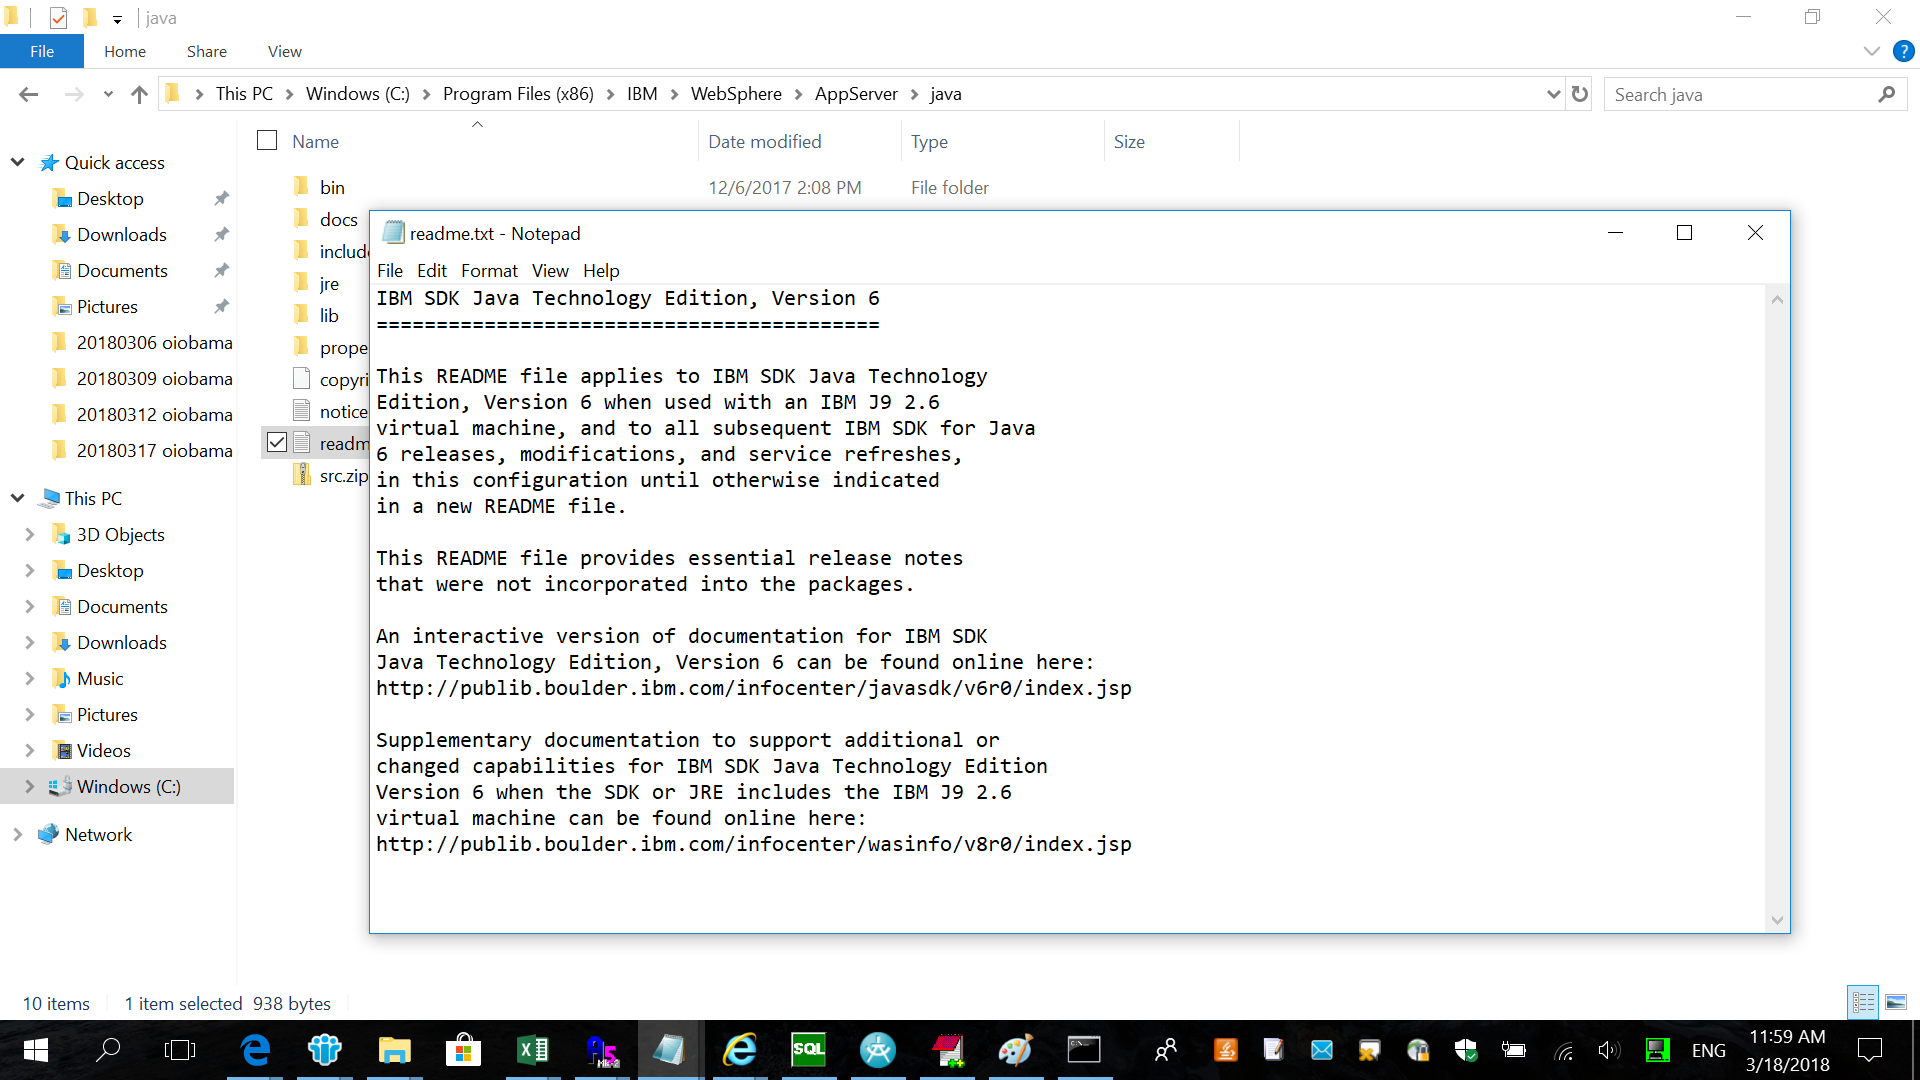Viewport: 1920px width, 1080px height.
Task: Open the Explorer Share ribbon tab
Action: pyautogui.click(x=207, y=51)
